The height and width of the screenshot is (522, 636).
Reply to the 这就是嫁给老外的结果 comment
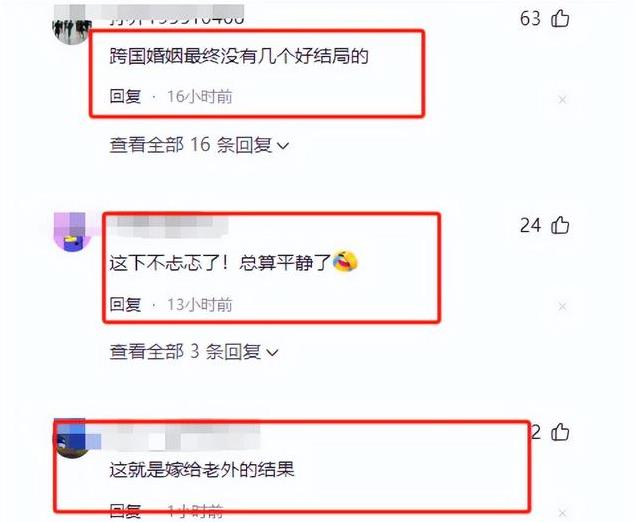pos(125,511)
